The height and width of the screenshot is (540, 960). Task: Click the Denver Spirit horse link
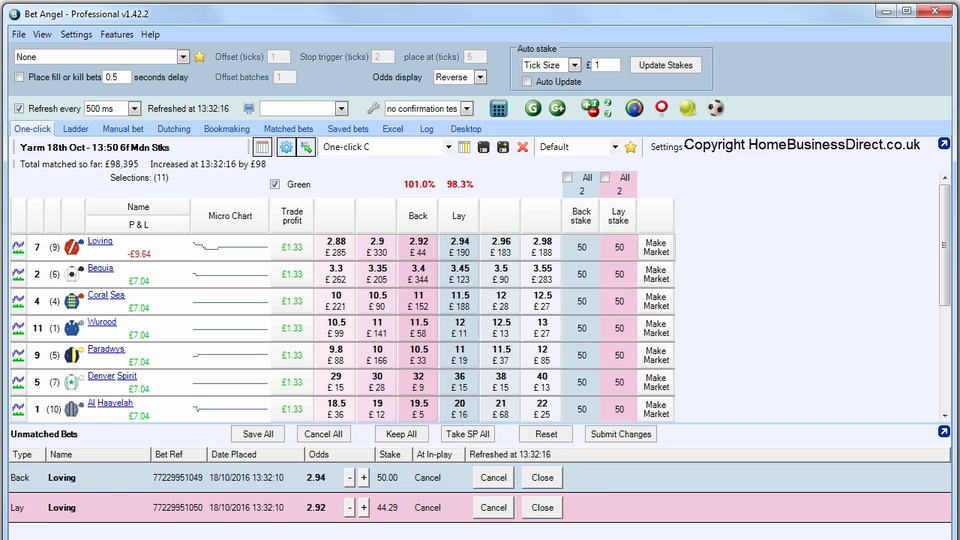[112, 376]
